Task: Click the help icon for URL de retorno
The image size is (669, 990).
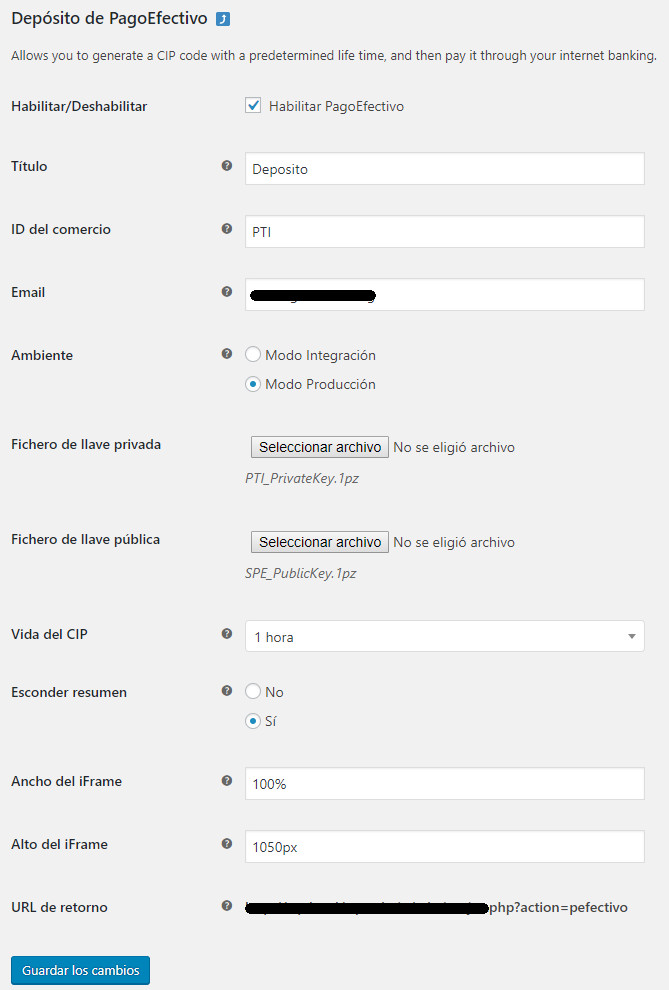Action: coord(227,906)
